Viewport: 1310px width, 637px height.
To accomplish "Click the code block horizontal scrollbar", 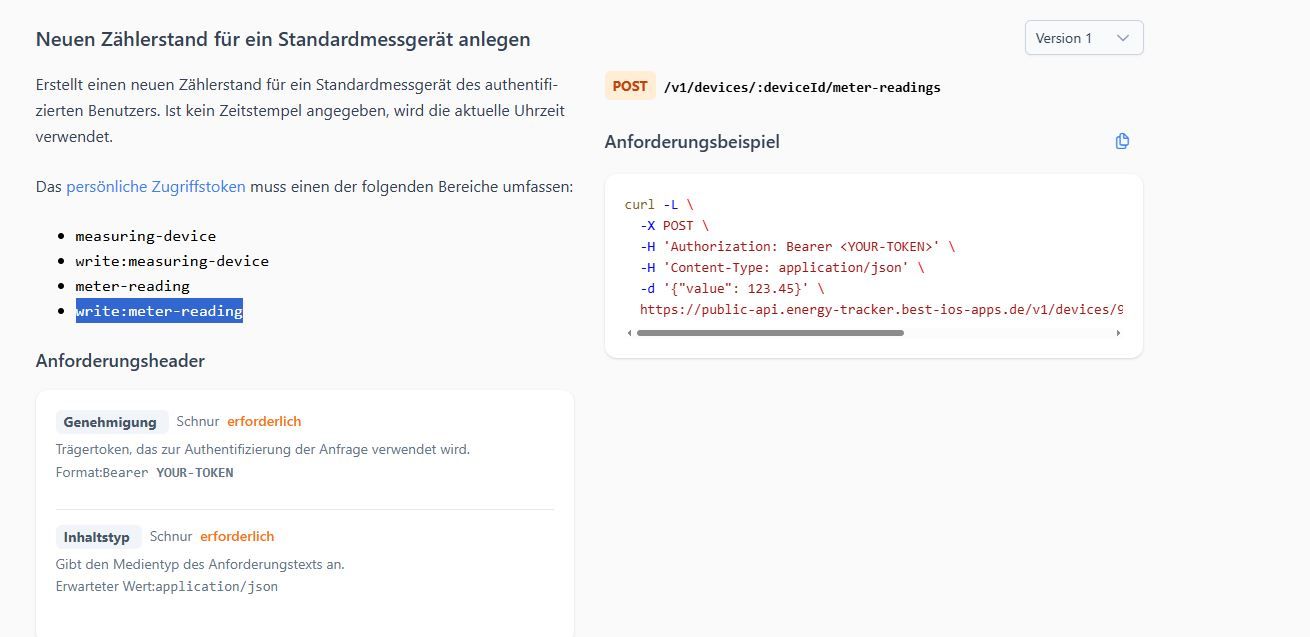I will pyautogui.click(x=770, y=333).
